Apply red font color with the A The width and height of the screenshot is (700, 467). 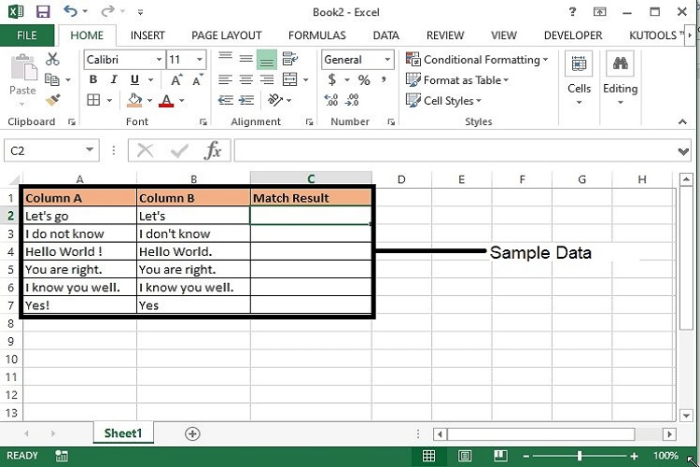[x=167, y=100]
